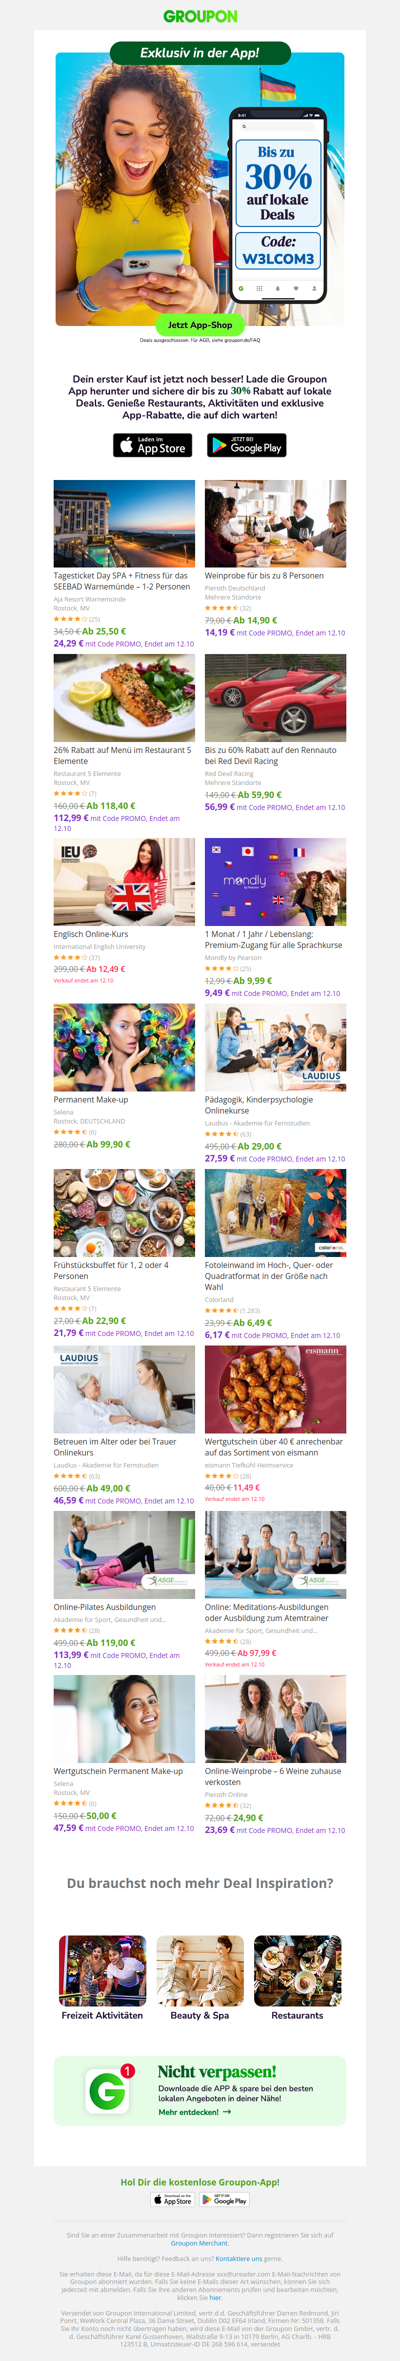Open the Weinprobe für bis zu 8 Personen deal
The height and width of the screenshot is (2361, 400).
tap(264, 576)
